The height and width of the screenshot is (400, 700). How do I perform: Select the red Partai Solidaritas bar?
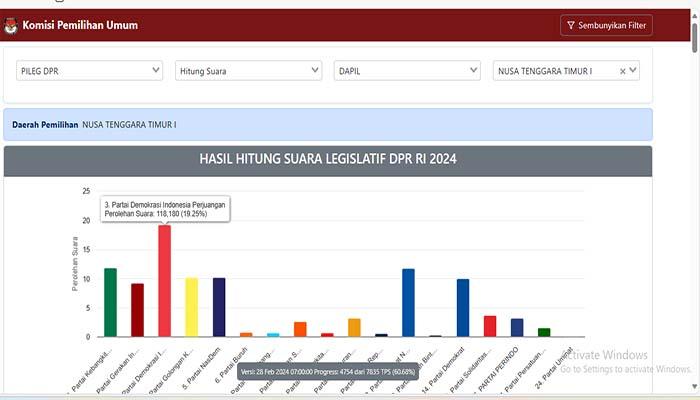pyautogui.click(x=490, y=327)
